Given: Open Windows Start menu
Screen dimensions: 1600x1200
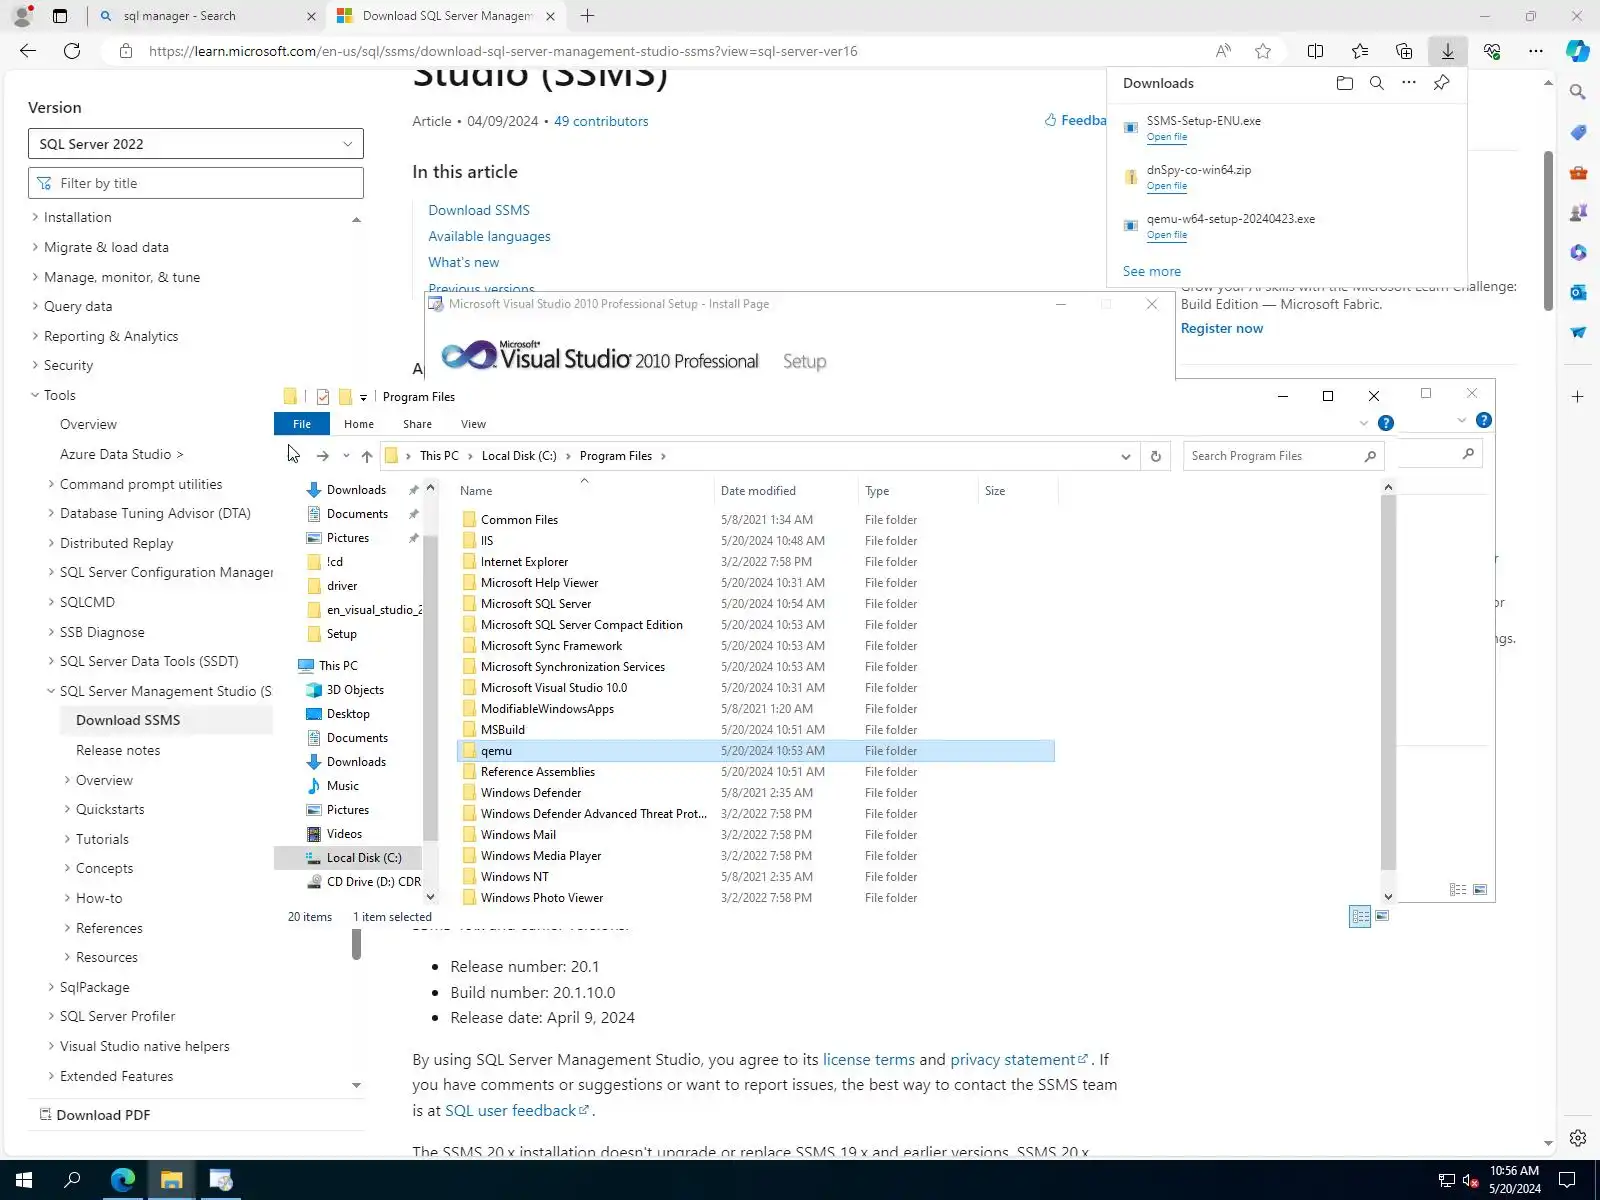Looking at the screenshot, I should [x=24, y=1180].
